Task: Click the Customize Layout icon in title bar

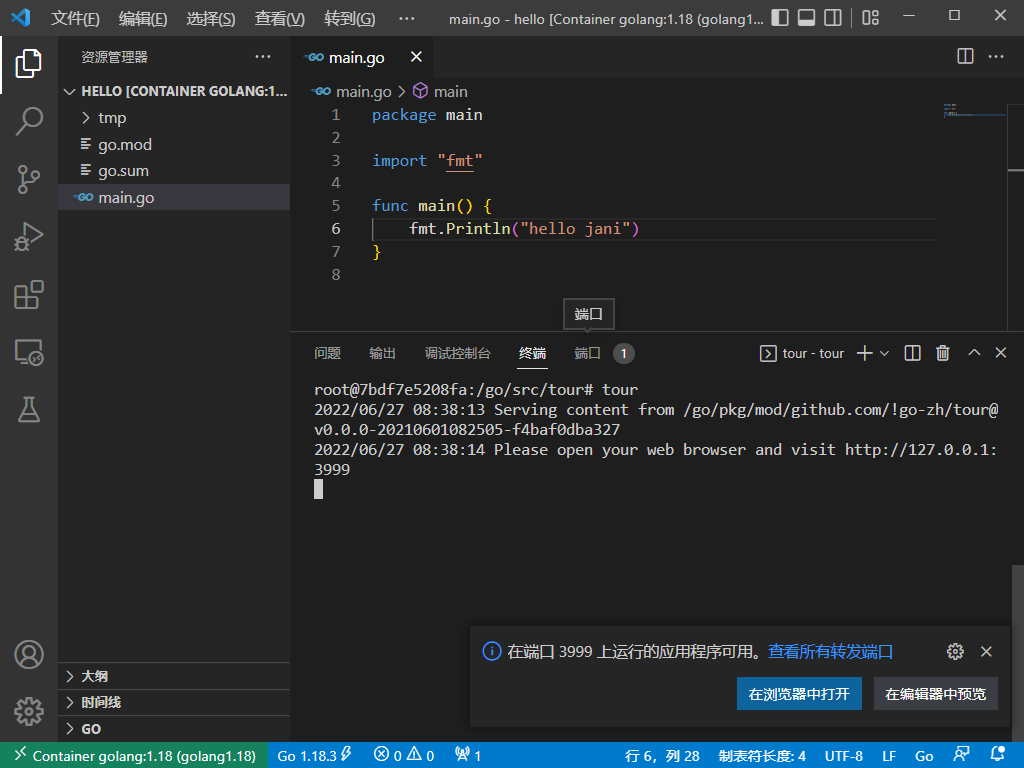Action: pos(871,17)
